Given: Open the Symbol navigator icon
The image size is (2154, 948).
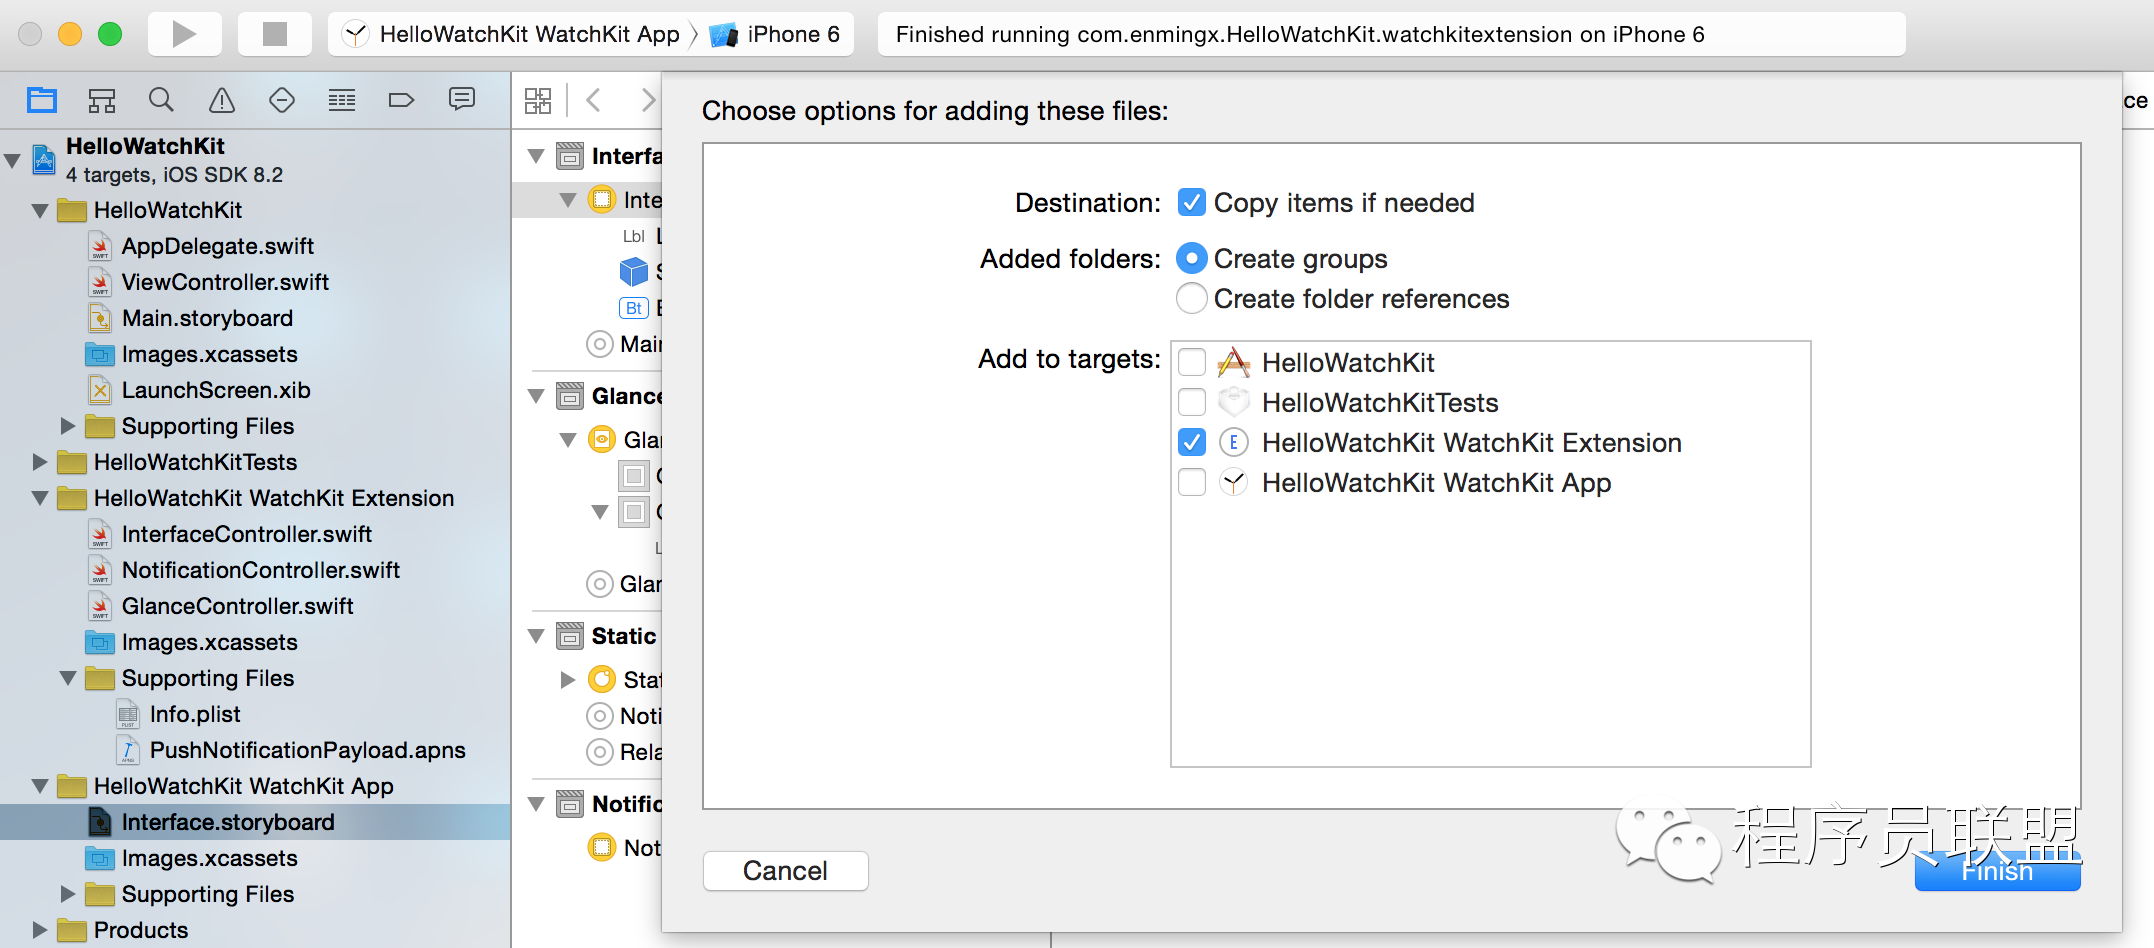Looking at the screenshot, I should [102, 100].
